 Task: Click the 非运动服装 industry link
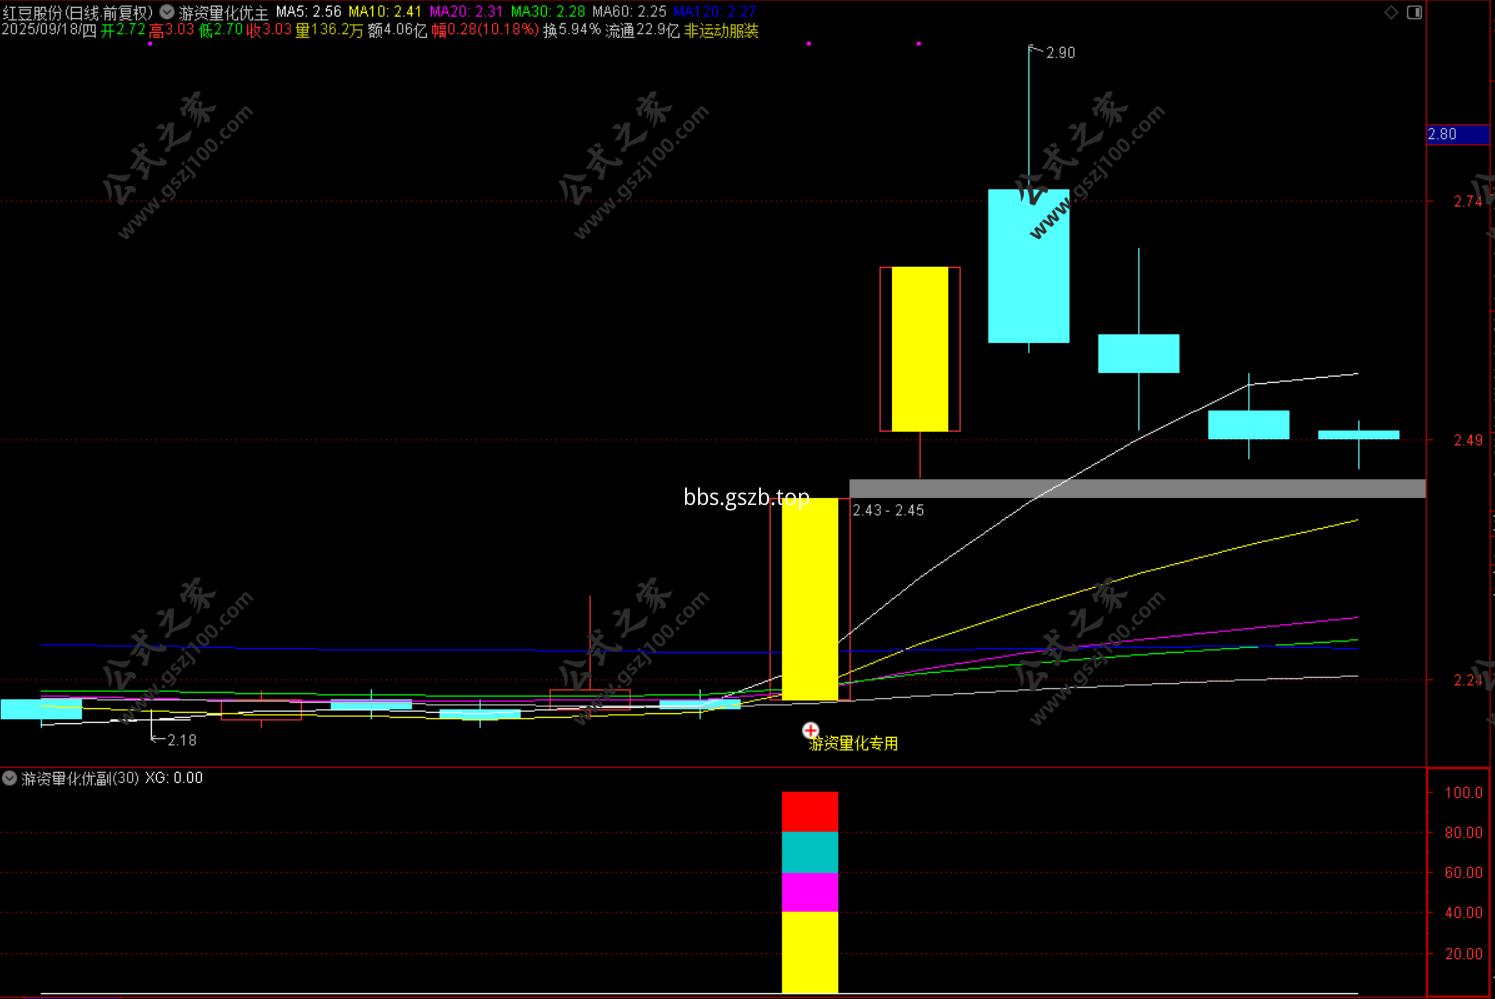tap(721, 31)
